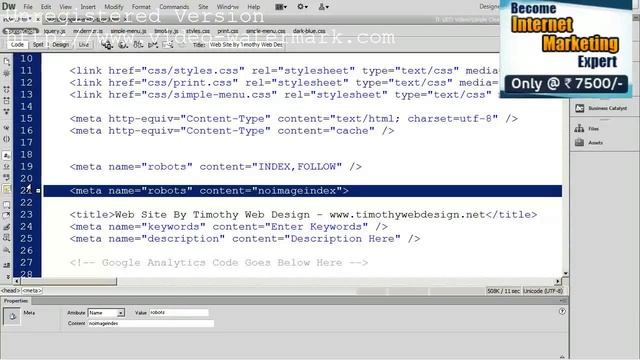The image size is (640, 360).
Task: Click Open Documents icon in coding toolbar
Action: pyautogui.click(x=7, y=62)
